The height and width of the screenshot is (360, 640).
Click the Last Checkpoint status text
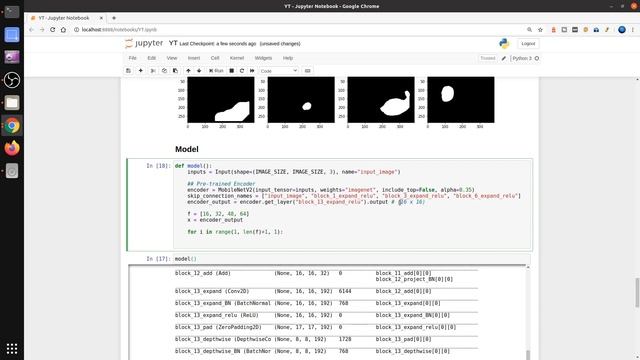coord(218,44)
